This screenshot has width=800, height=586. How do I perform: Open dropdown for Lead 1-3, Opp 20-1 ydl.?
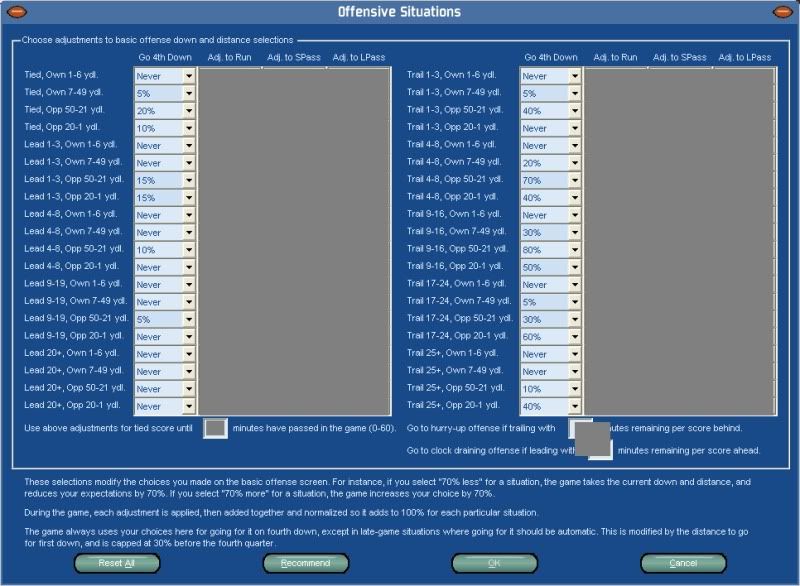(189, 198)
